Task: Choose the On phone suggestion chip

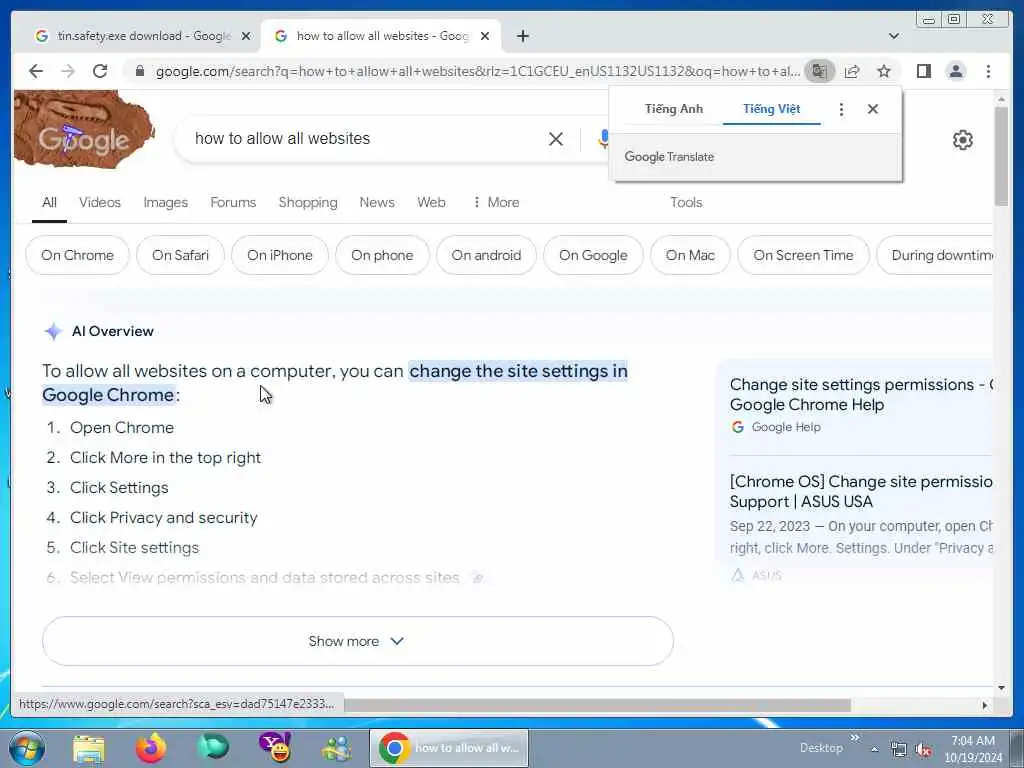Action: coord(382,255)
